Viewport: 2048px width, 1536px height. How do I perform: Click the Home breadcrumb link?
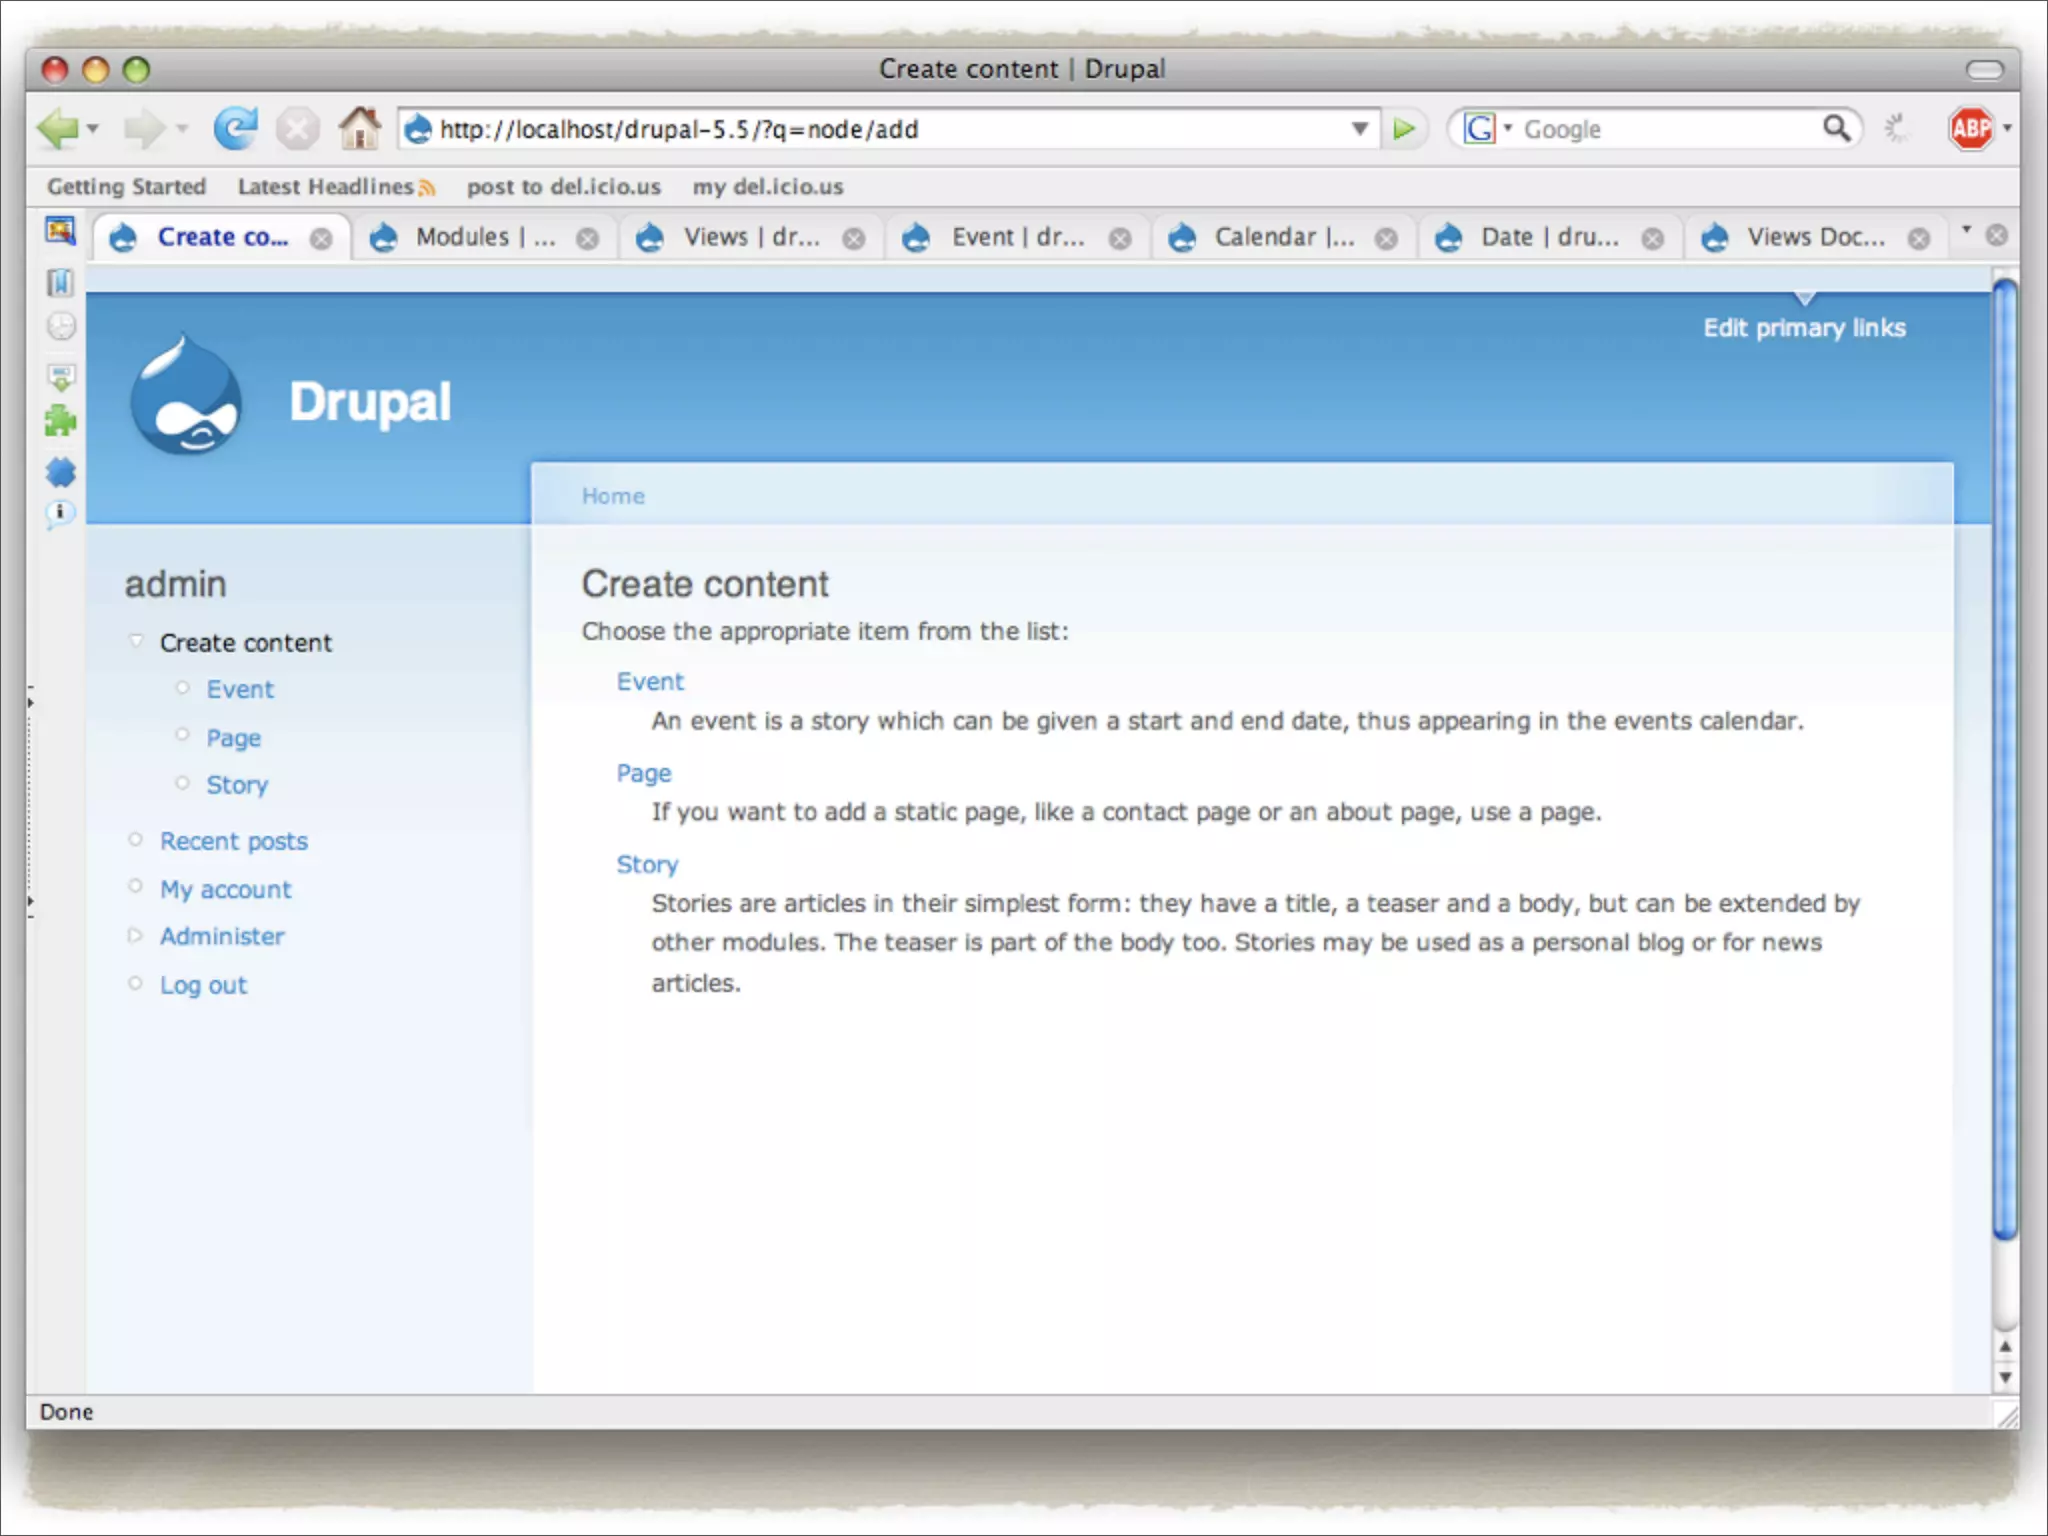613,496
